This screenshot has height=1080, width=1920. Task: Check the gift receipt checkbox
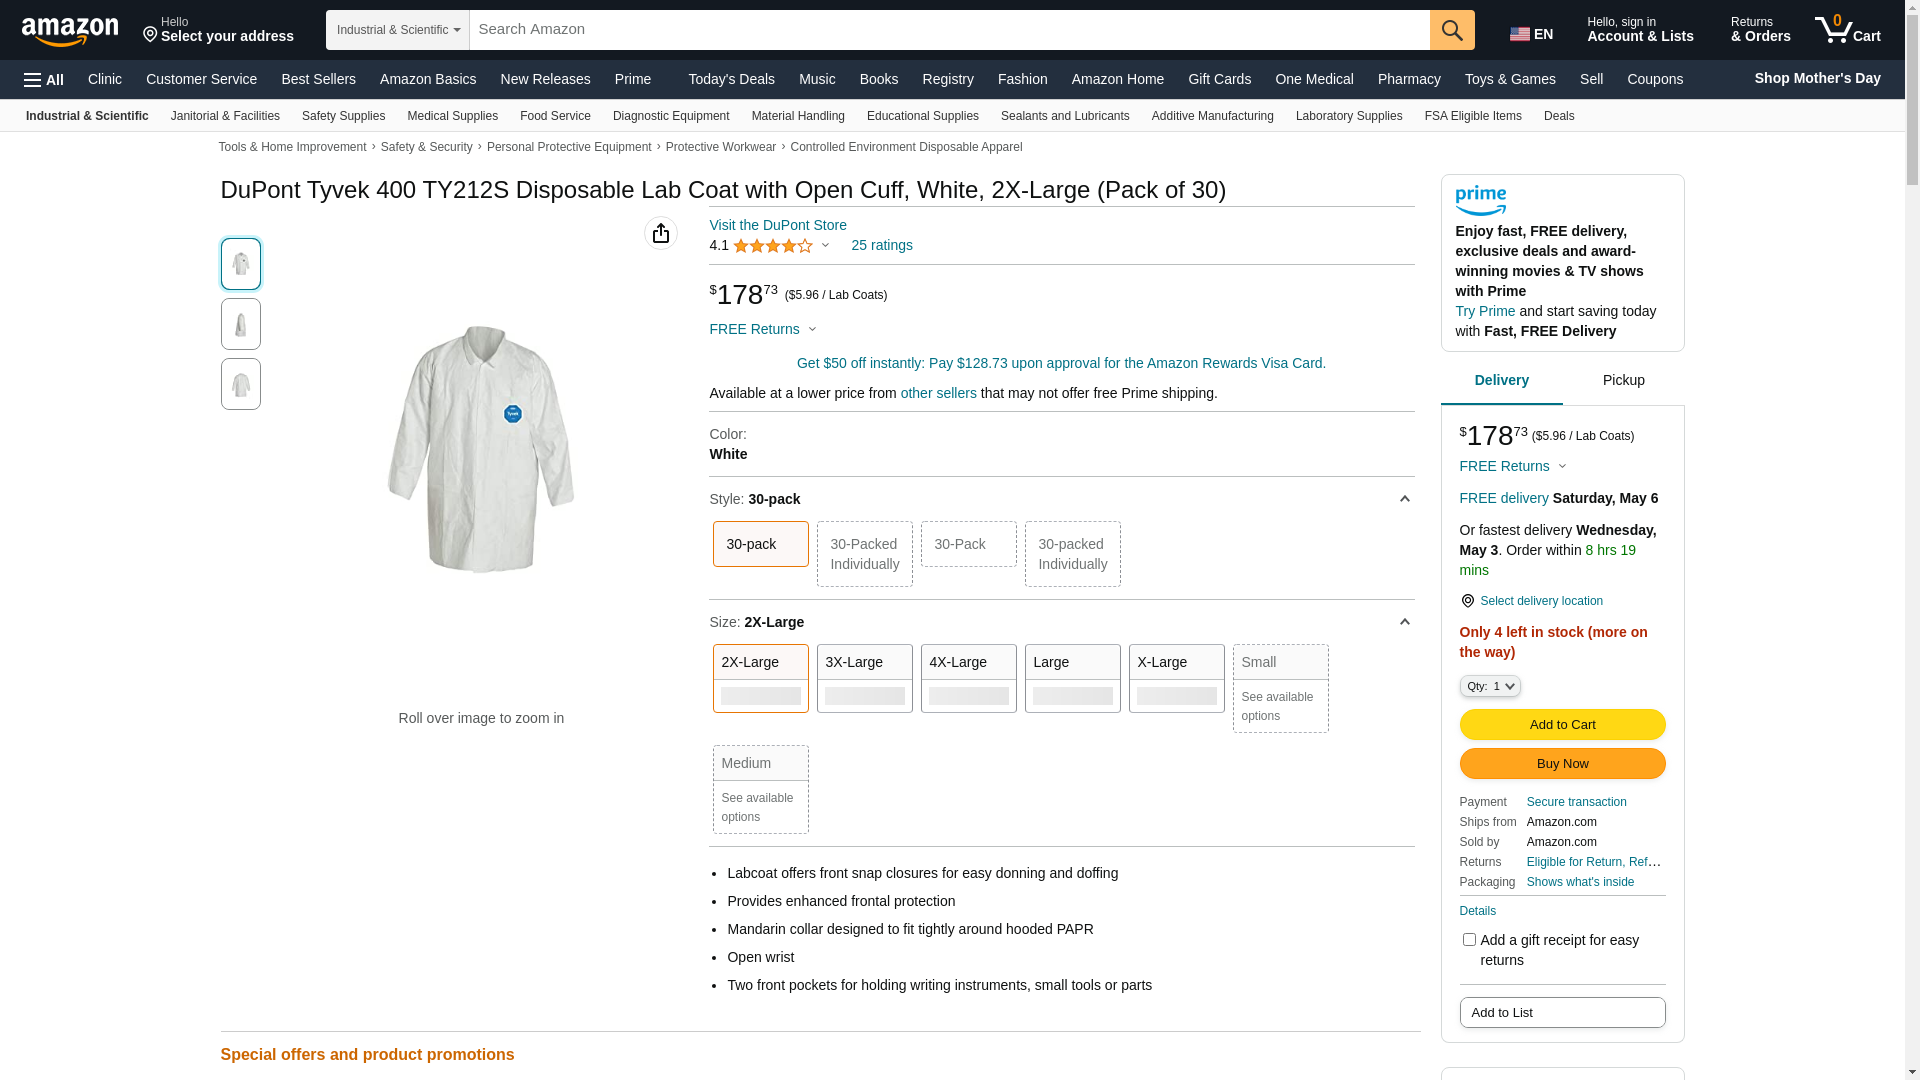pyautogui.click(x=1469, y=940)
